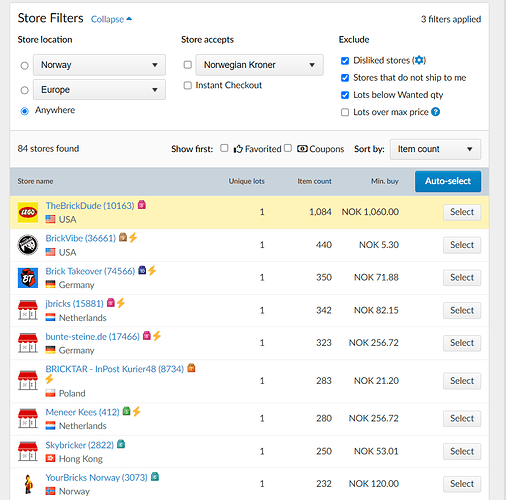Uncheck Lots below Wanted qty
The width and height of the screenshot is (506, 500).
(x=345, y=95)
